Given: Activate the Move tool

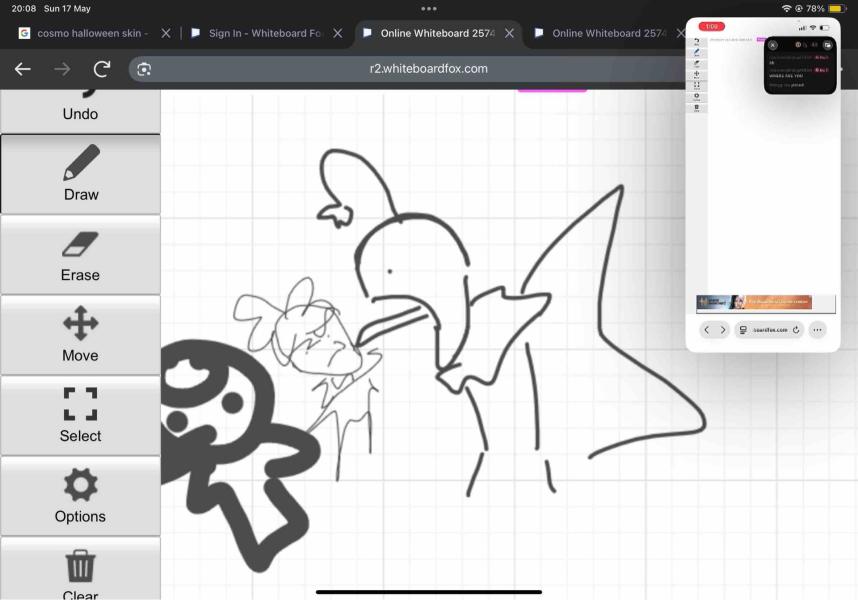Looking at the screenshot, I should click(80, 335).
